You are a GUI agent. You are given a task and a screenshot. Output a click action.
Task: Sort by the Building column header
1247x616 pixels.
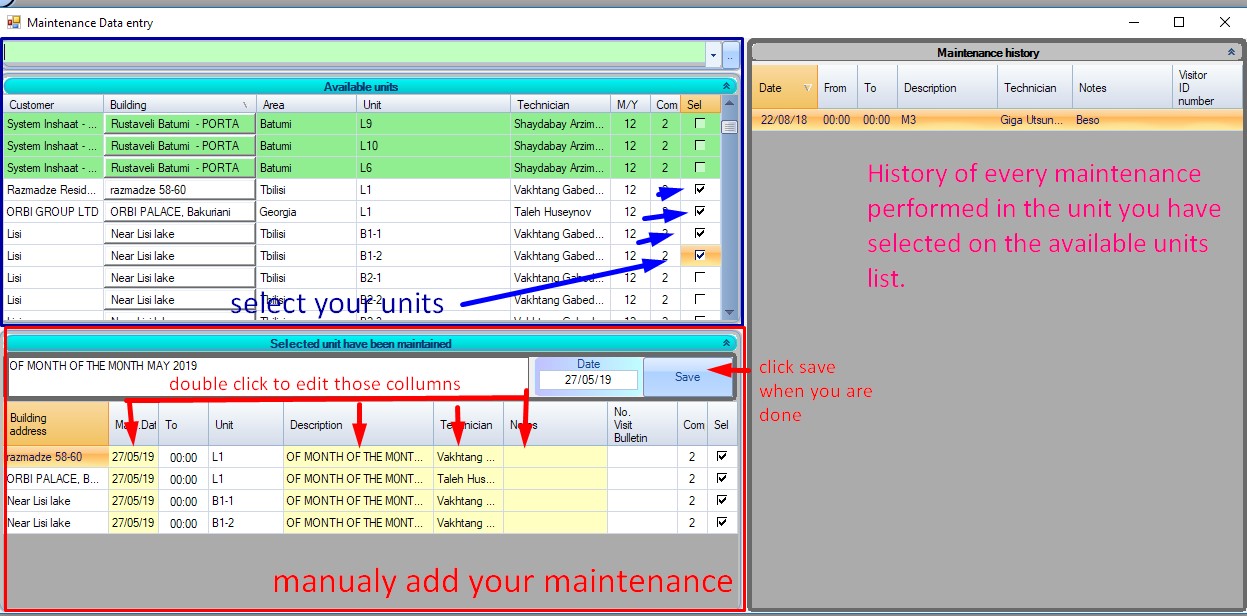[180, 105]
